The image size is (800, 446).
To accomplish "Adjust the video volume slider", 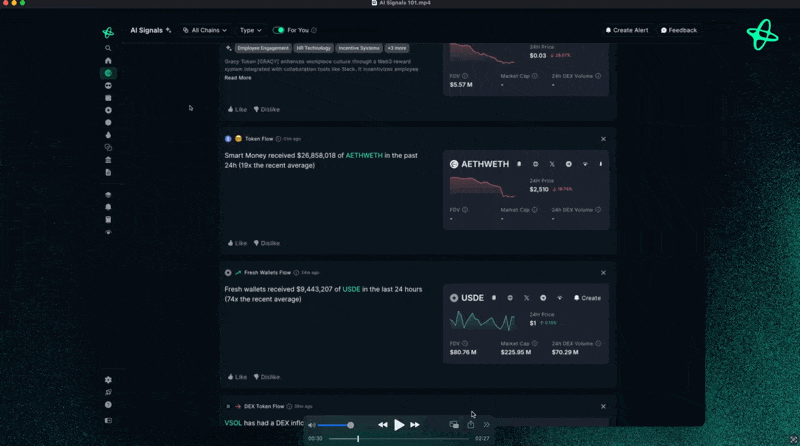I will 336,425.
